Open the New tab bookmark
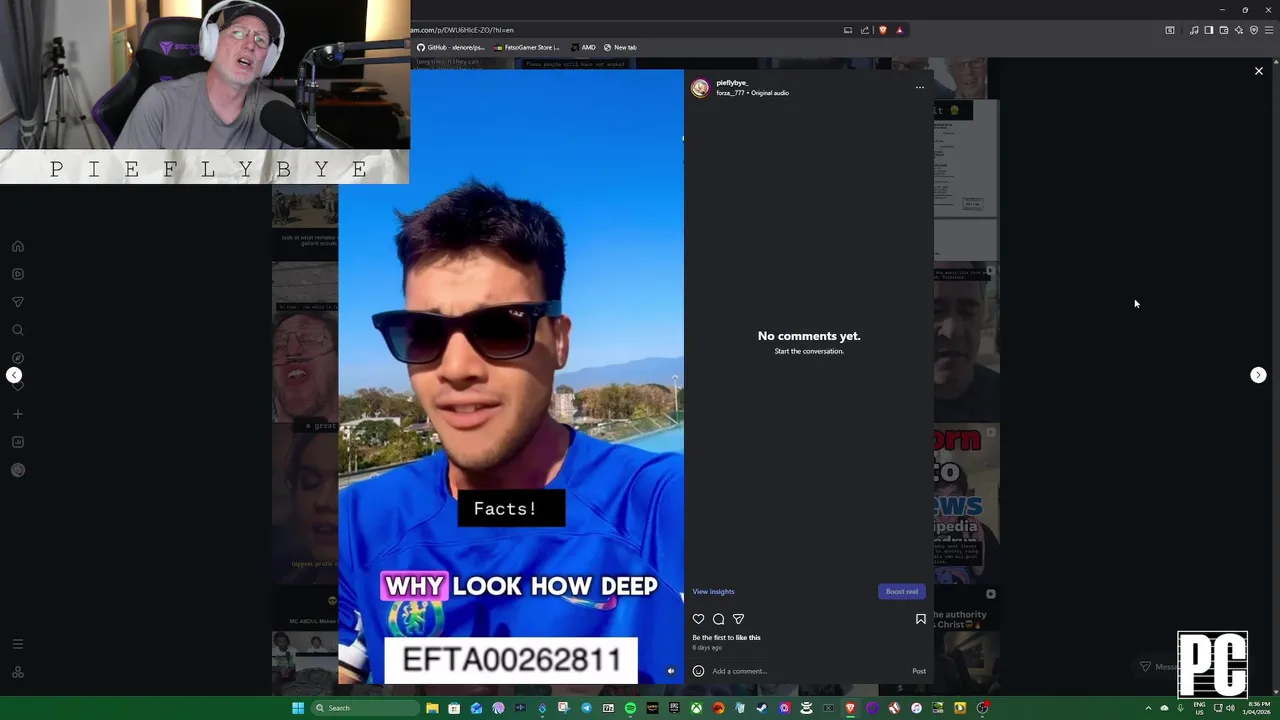The height and width of the screenshot is (720, 1280). click(620, 47)
